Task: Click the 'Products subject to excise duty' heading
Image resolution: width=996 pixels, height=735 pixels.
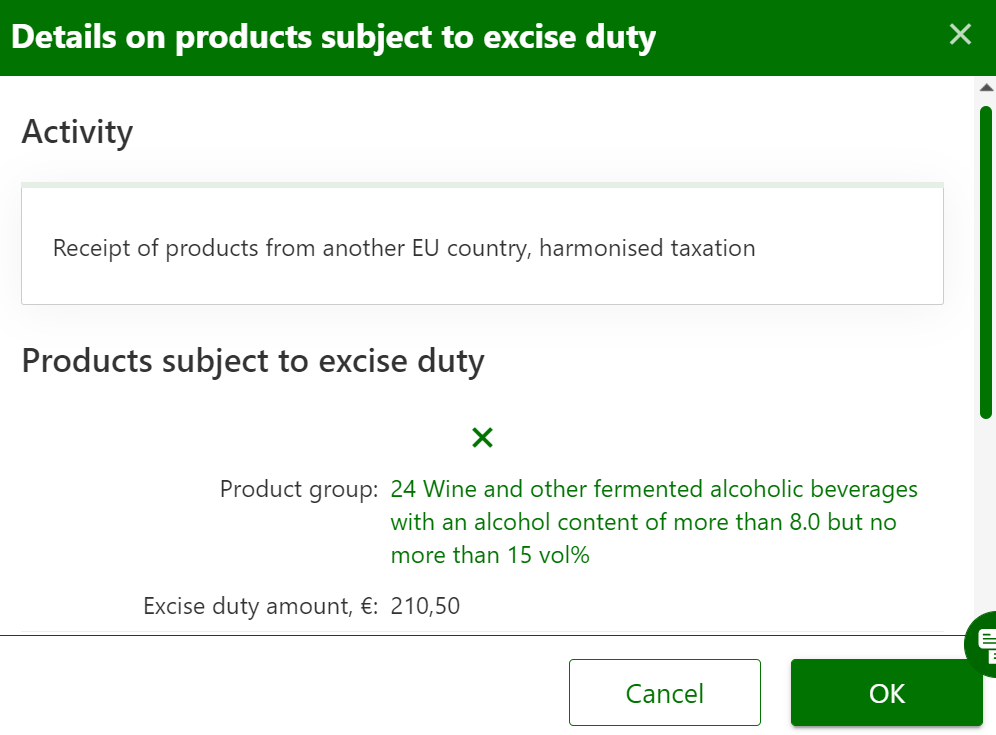Action: [253, 360]
